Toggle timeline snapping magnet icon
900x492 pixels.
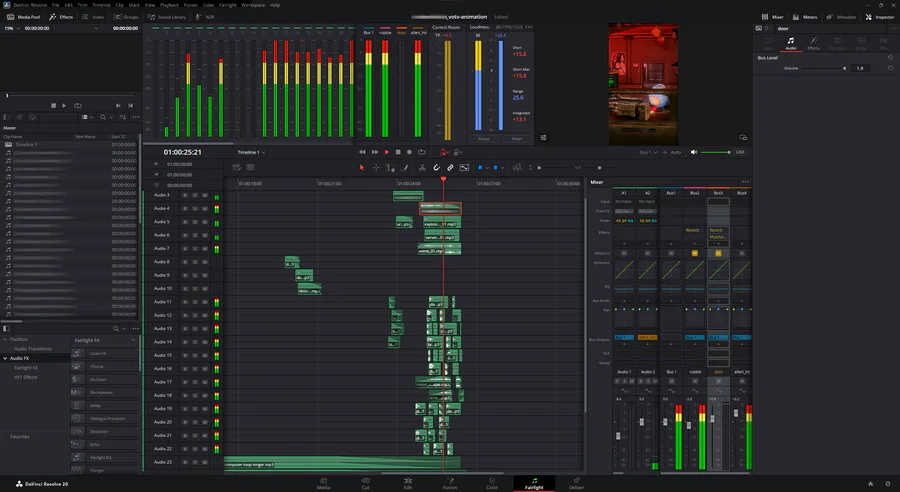(x=436, y=168)
